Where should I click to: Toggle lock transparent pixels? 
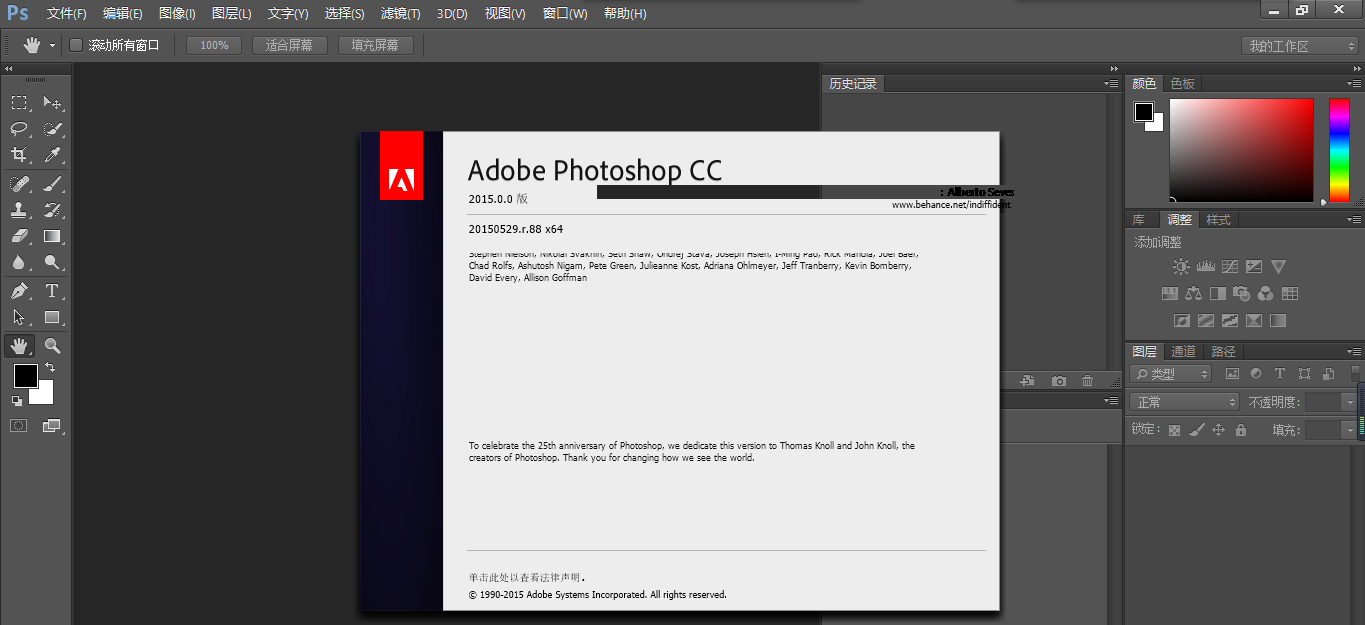point(1175,430)
